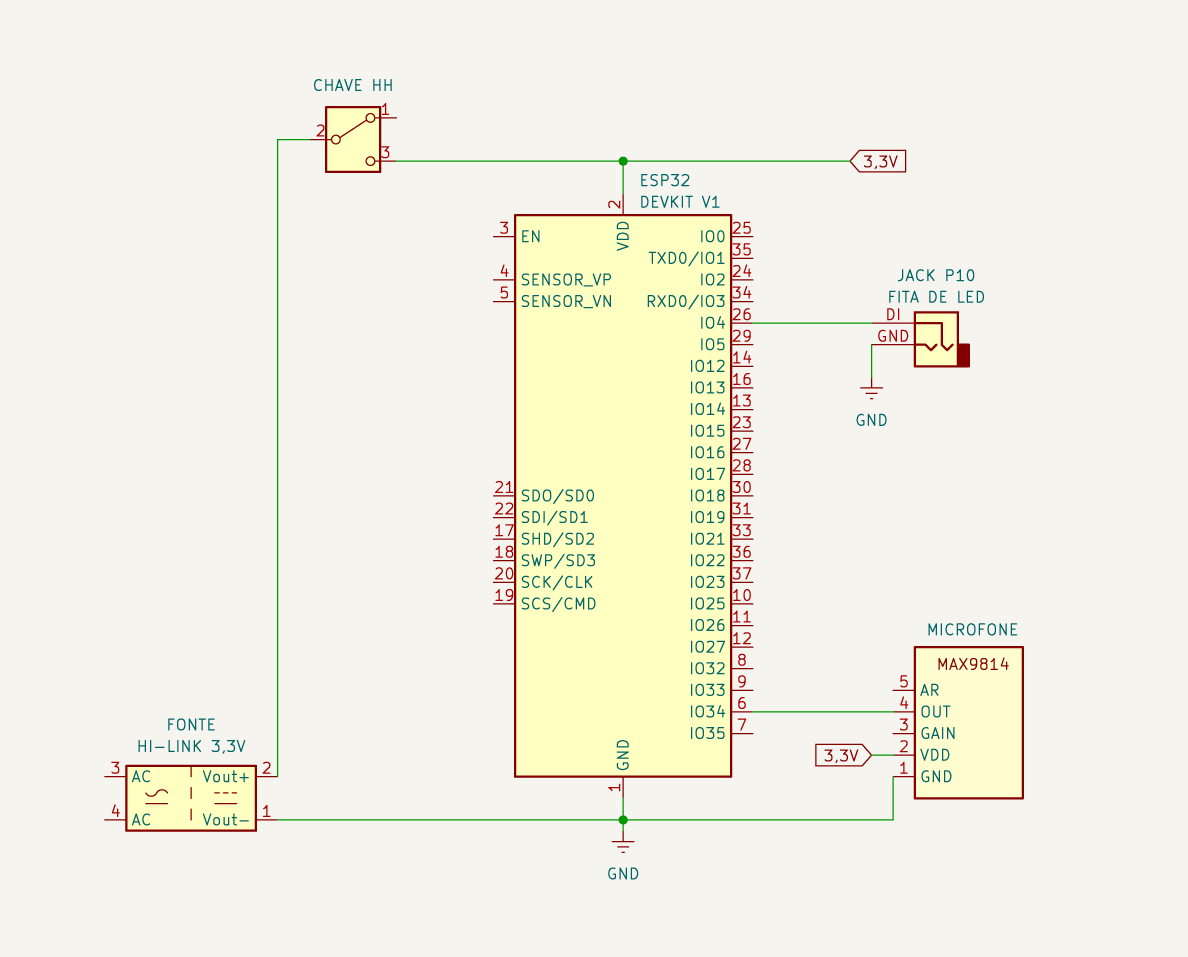Select the HI-LINK power supply symbol
Image resolution: width=1188 pixels, height=957 pixels.
point(190,798)
